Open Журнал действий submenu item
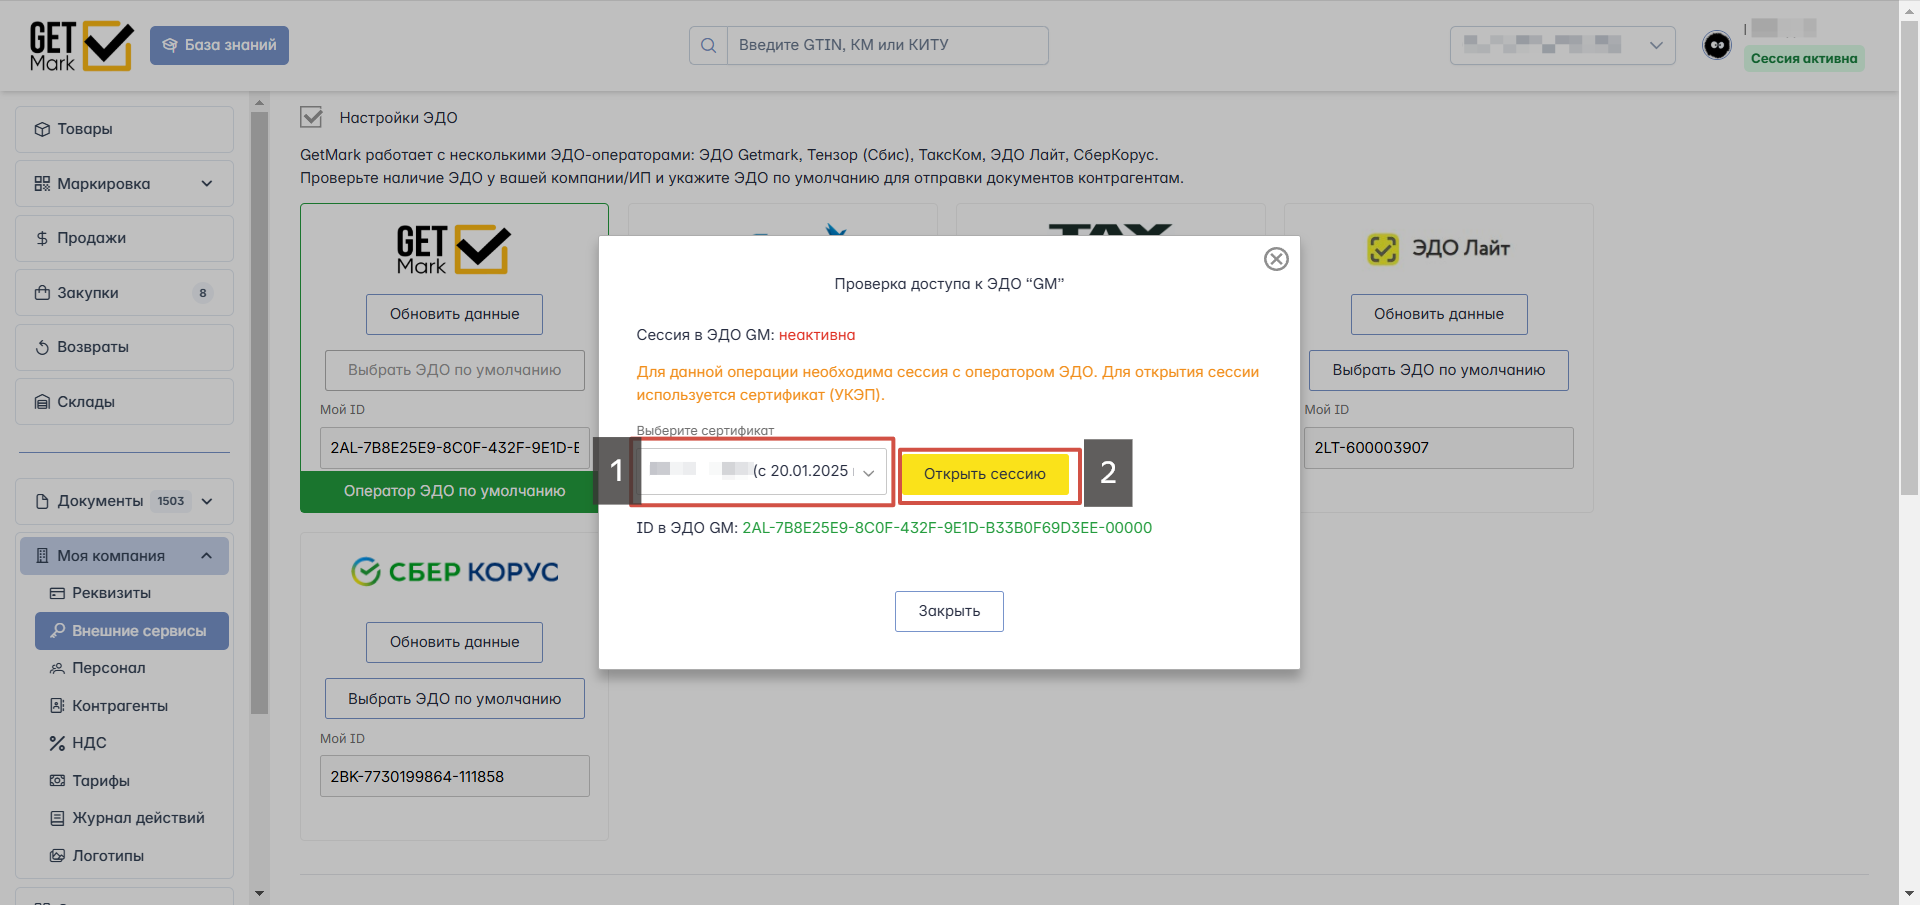The image size is (1920, 905). [x=138, y=818]
